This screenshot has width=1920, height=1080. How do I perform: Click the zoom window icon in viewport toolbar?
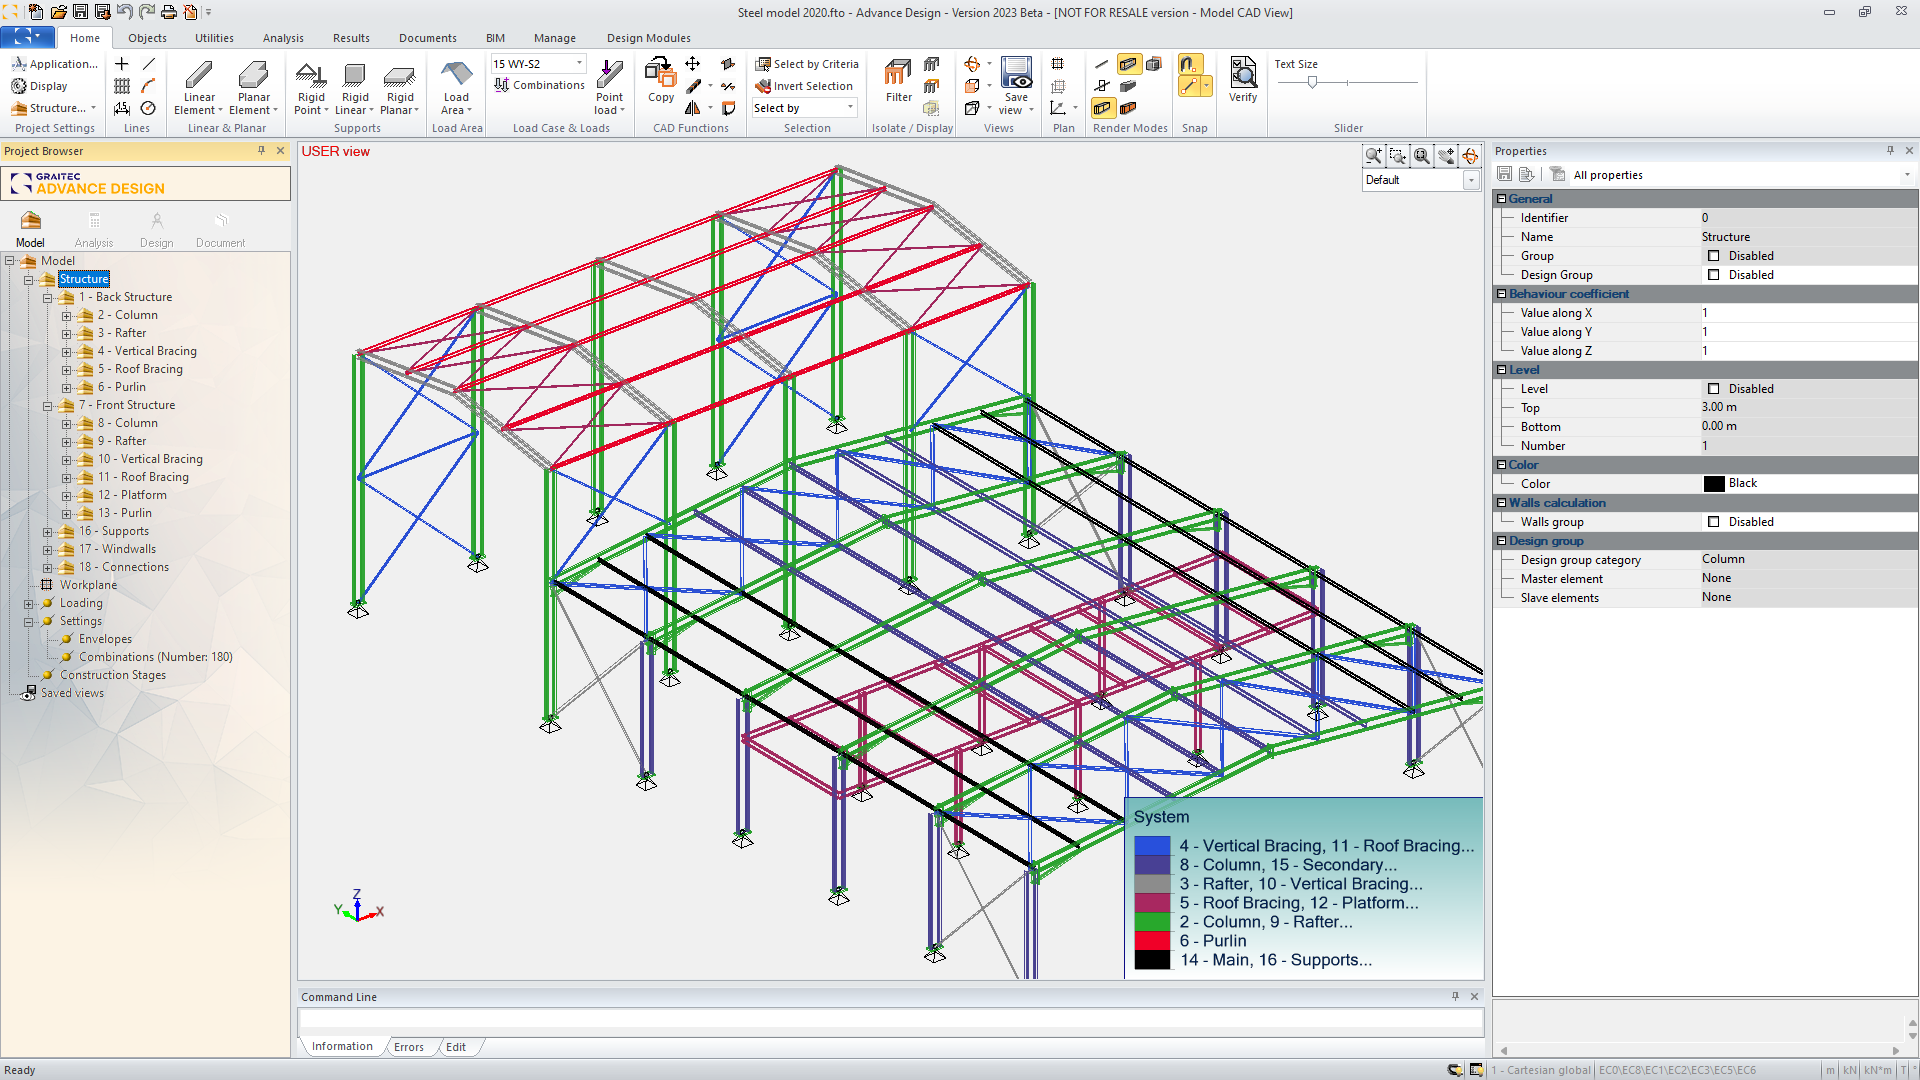coord(1397,156)
